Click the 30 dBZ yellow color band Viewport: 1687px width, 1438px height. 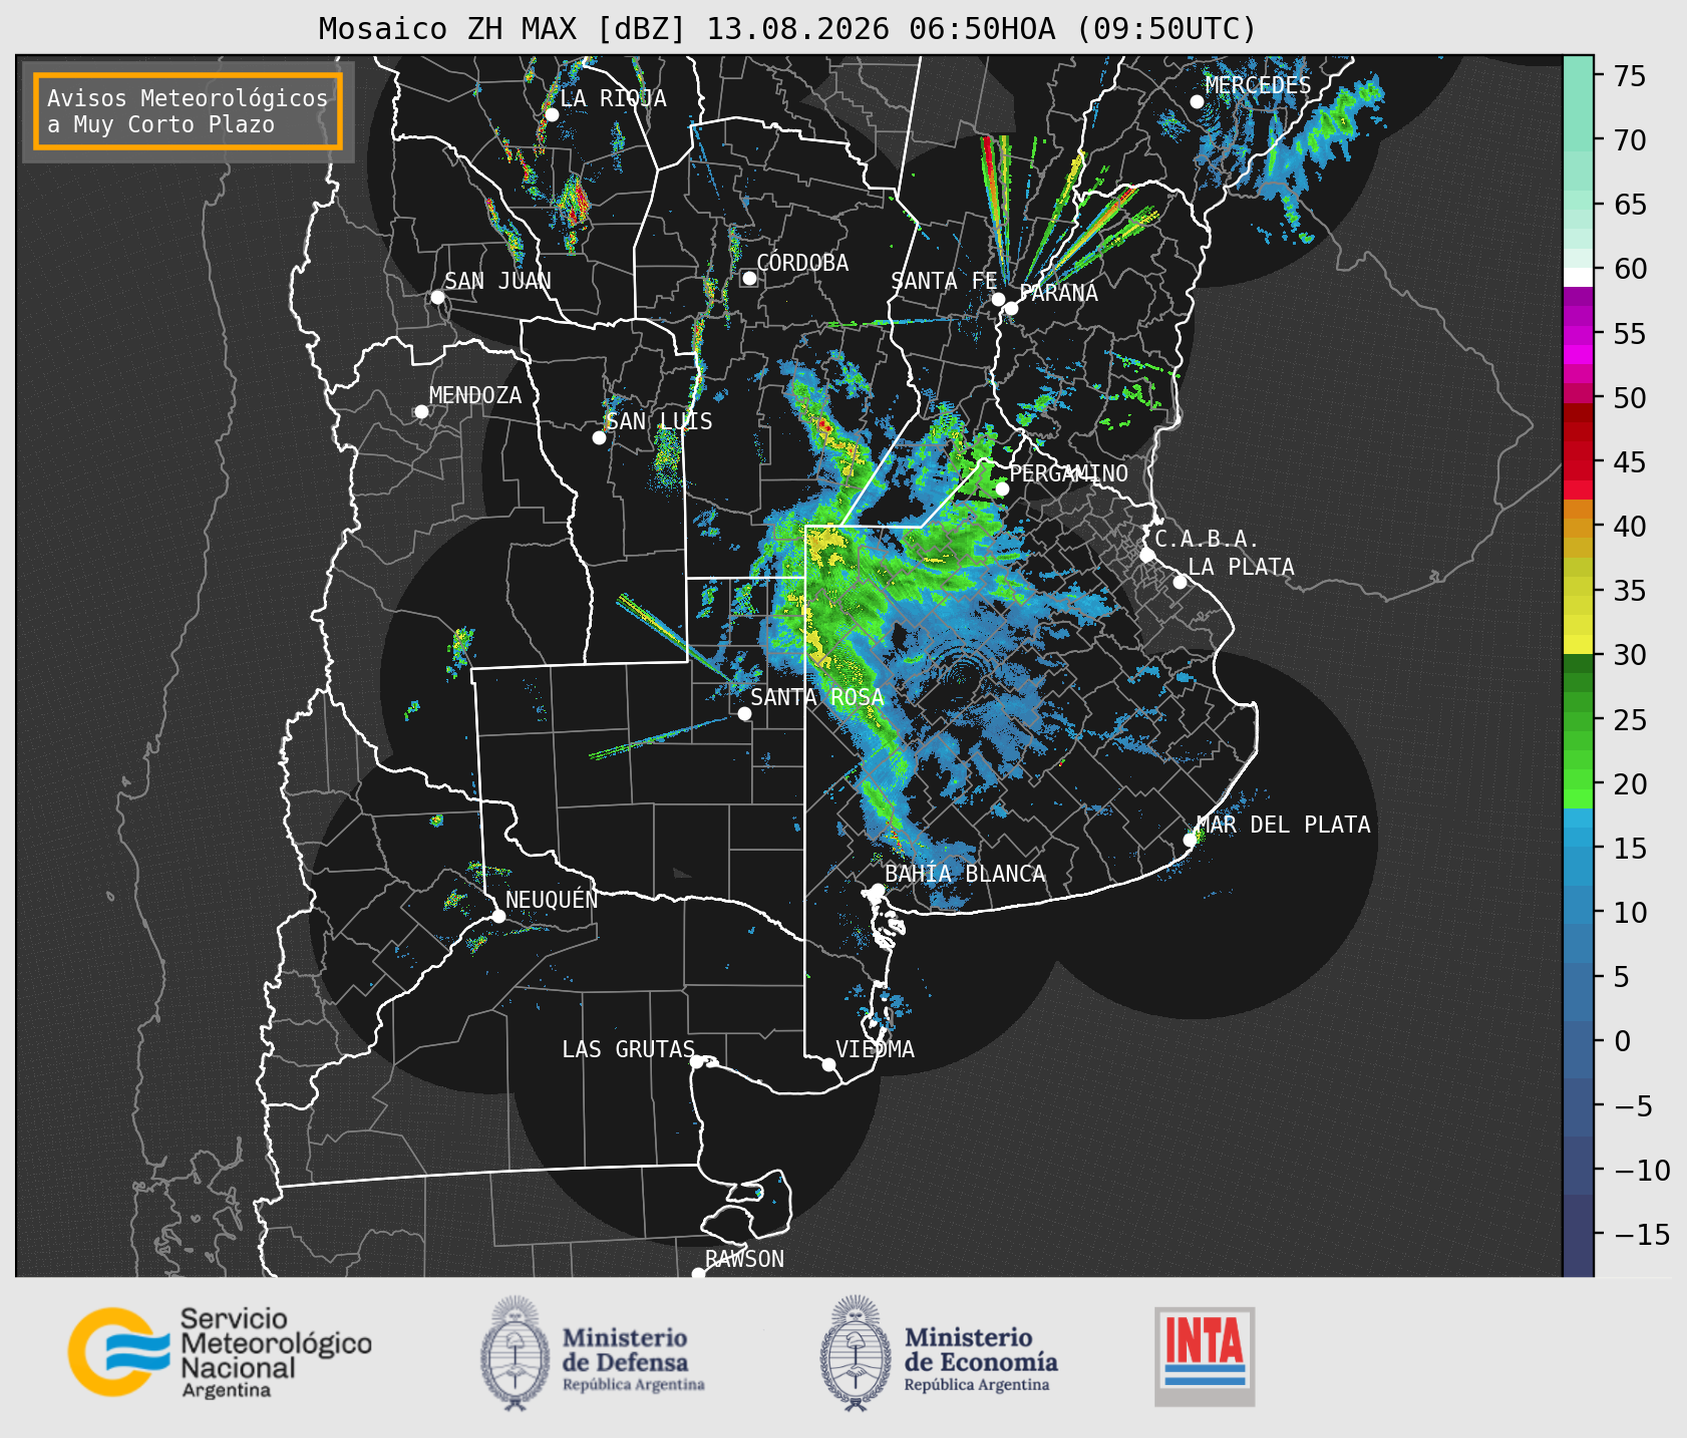1578,645
